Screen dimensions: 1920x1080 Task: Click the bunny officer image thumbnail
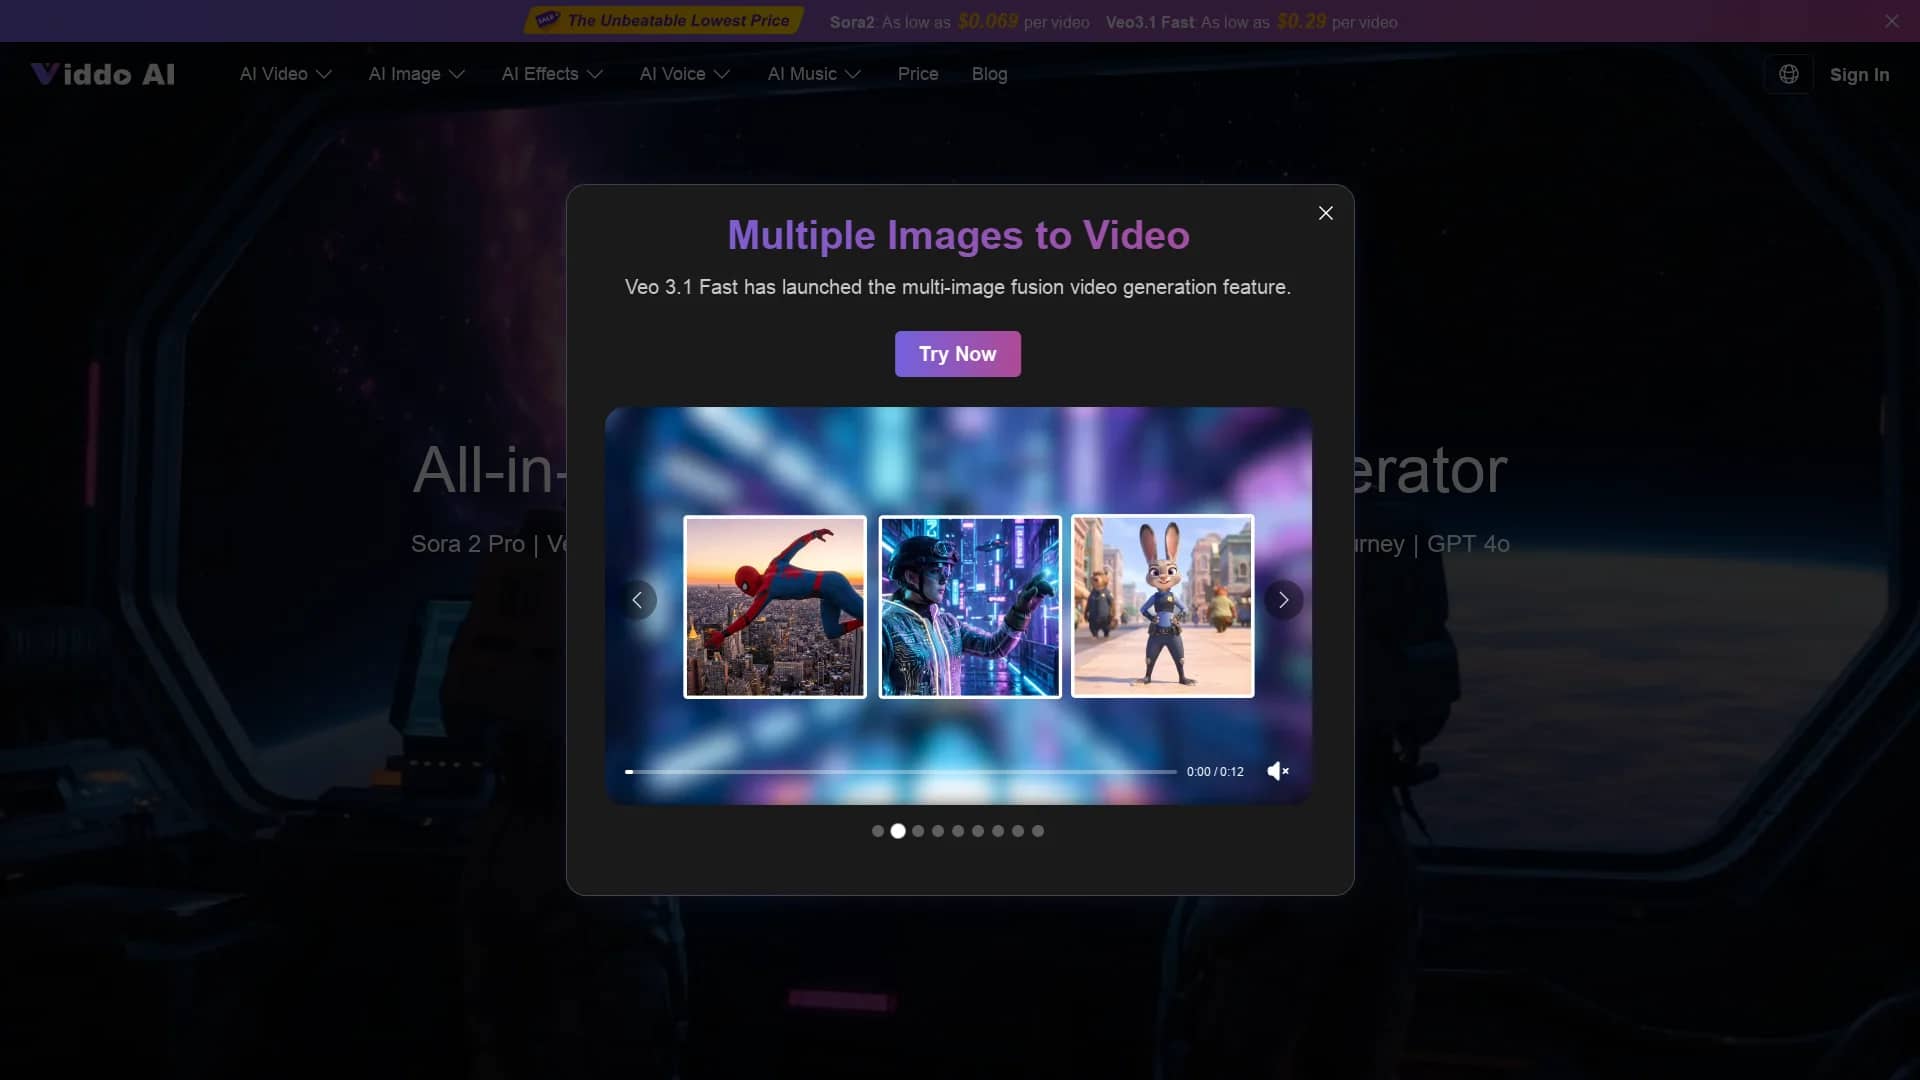click(x=1163, y=606)
